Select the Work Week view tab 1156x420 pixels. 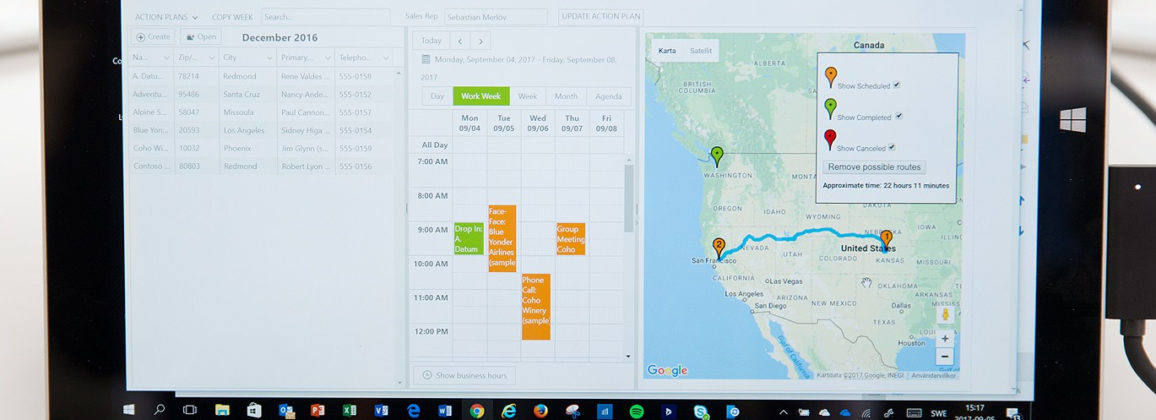click(x=481, y=97)
